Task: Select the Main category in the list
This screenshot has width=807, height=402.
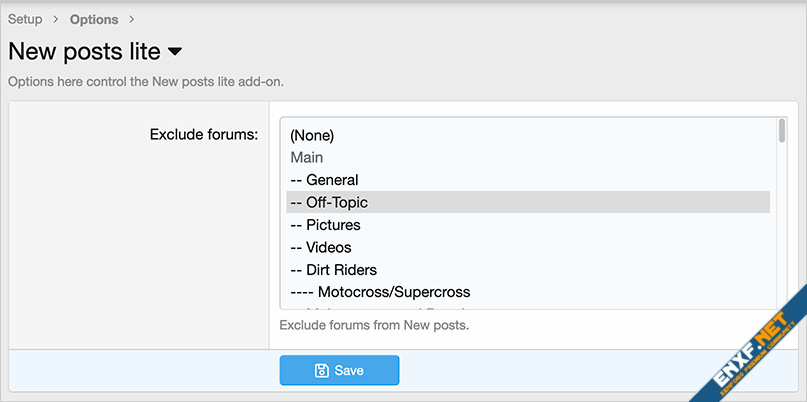Action: [x=307, y=158]
